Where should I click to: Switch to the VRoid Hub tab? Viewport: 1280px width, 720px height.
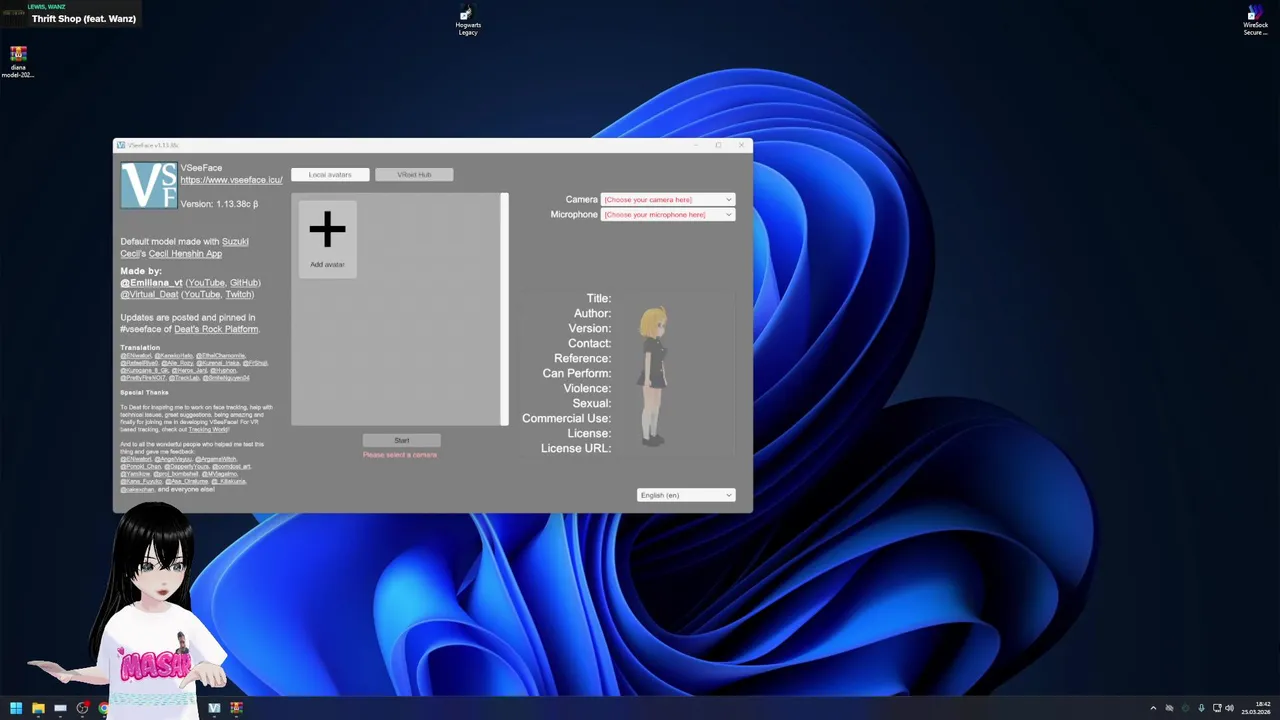coord(414,175)
